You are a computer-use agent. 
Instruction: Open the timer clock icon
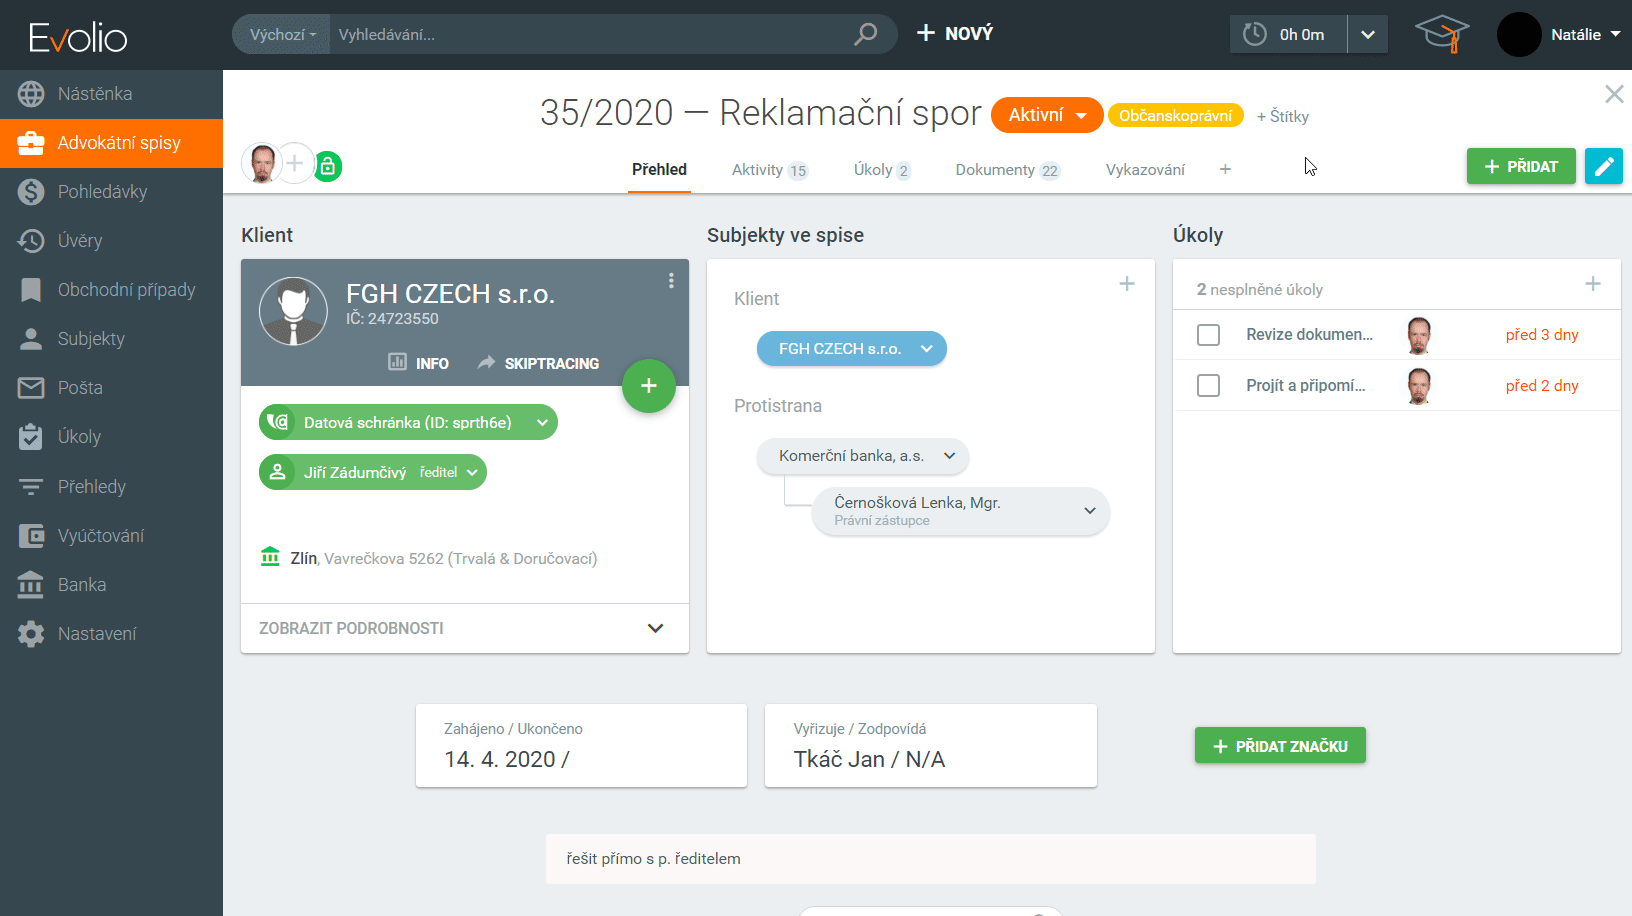pyautogui.click(x=1255, y=34)
